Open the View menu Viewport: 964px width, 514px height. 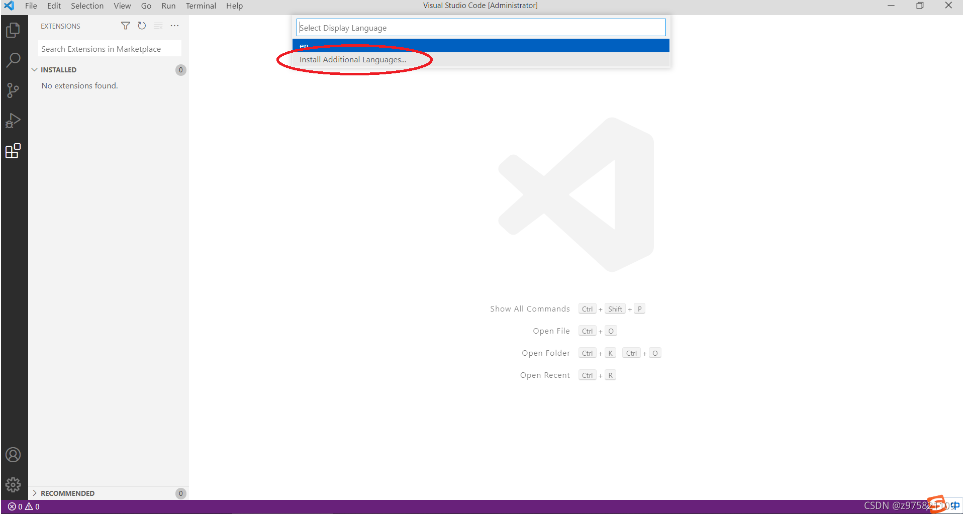click(x=122, y=6)
